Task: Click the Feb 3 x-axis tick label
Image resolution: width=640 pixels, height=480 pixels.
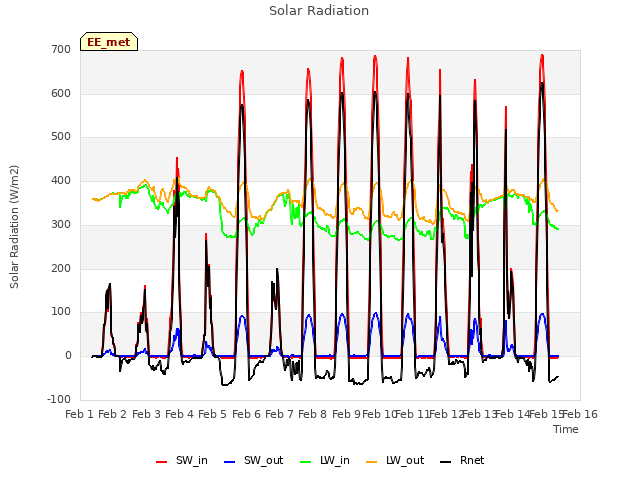Action: [146, 414]
